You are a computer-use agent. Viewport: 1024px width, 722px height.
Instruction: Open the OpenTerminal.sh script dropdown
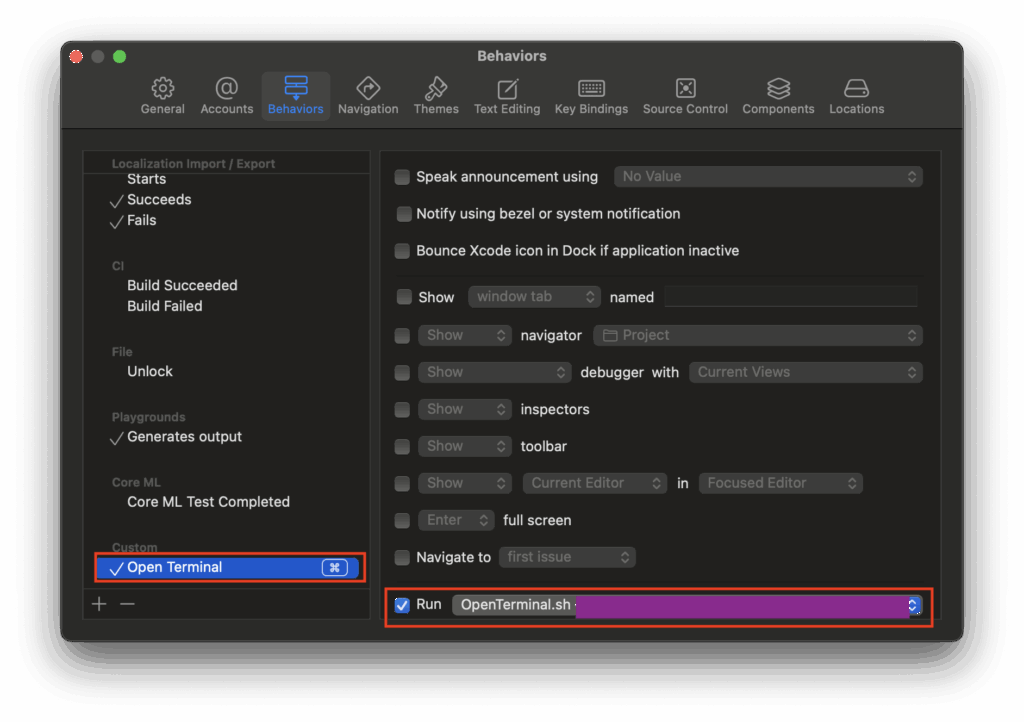[x=687, y=605]
